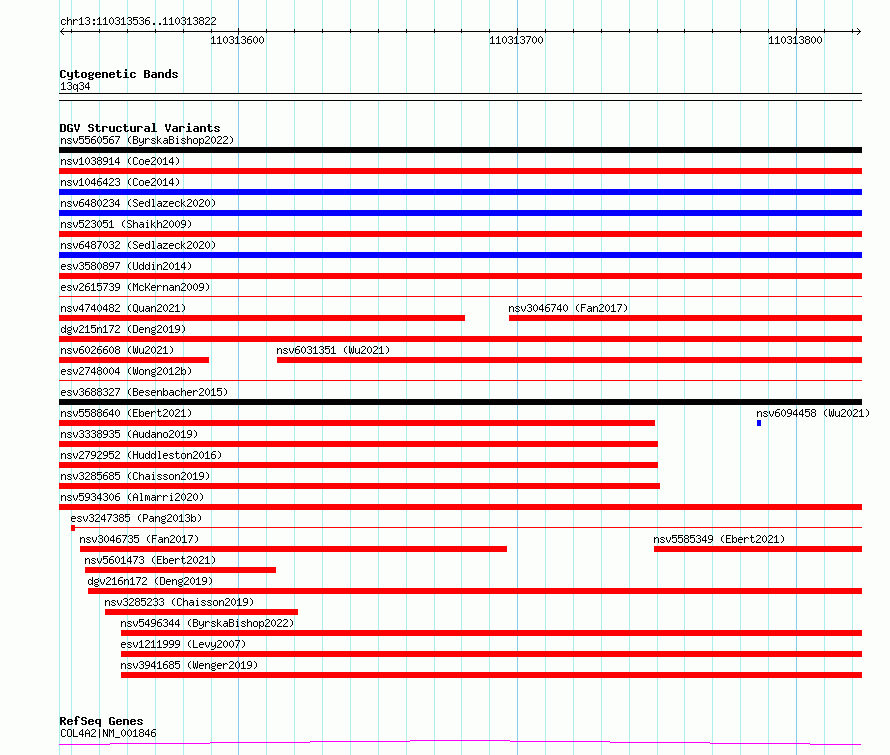Open the nsv3046735 (Fan2017) label
The height and width of the screenshot is (755, 890).
pyautogui.click(x=139, y=539)
